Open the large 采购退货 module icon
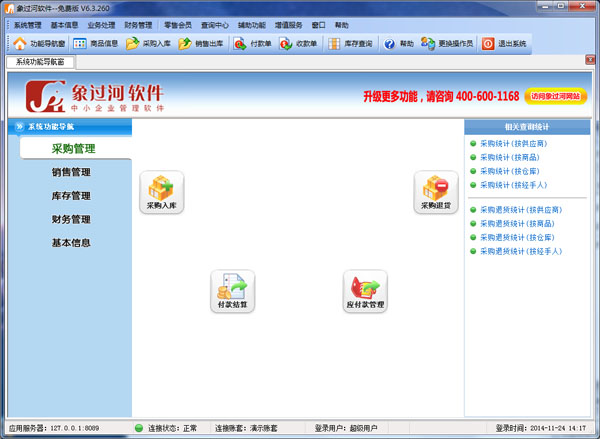This screenshot has width=600, height=439. click(436, 192)
